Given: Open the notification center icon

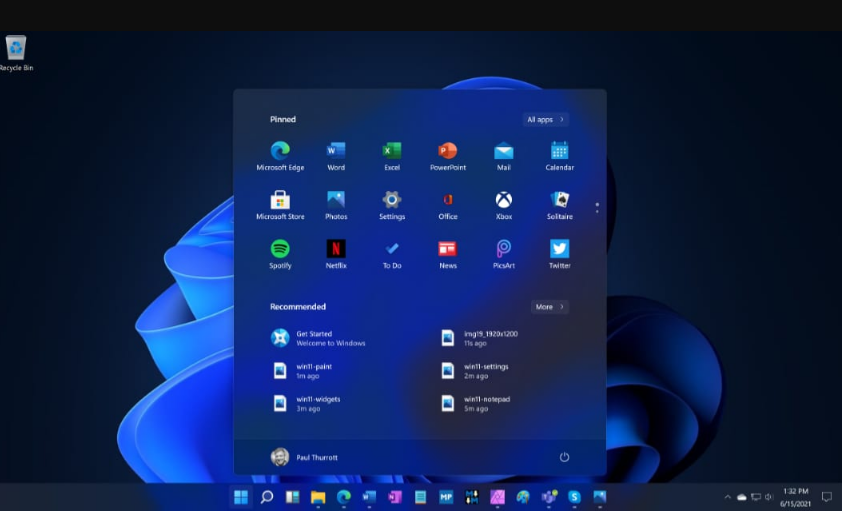Looking at the screenshot, I should point(827,497).
